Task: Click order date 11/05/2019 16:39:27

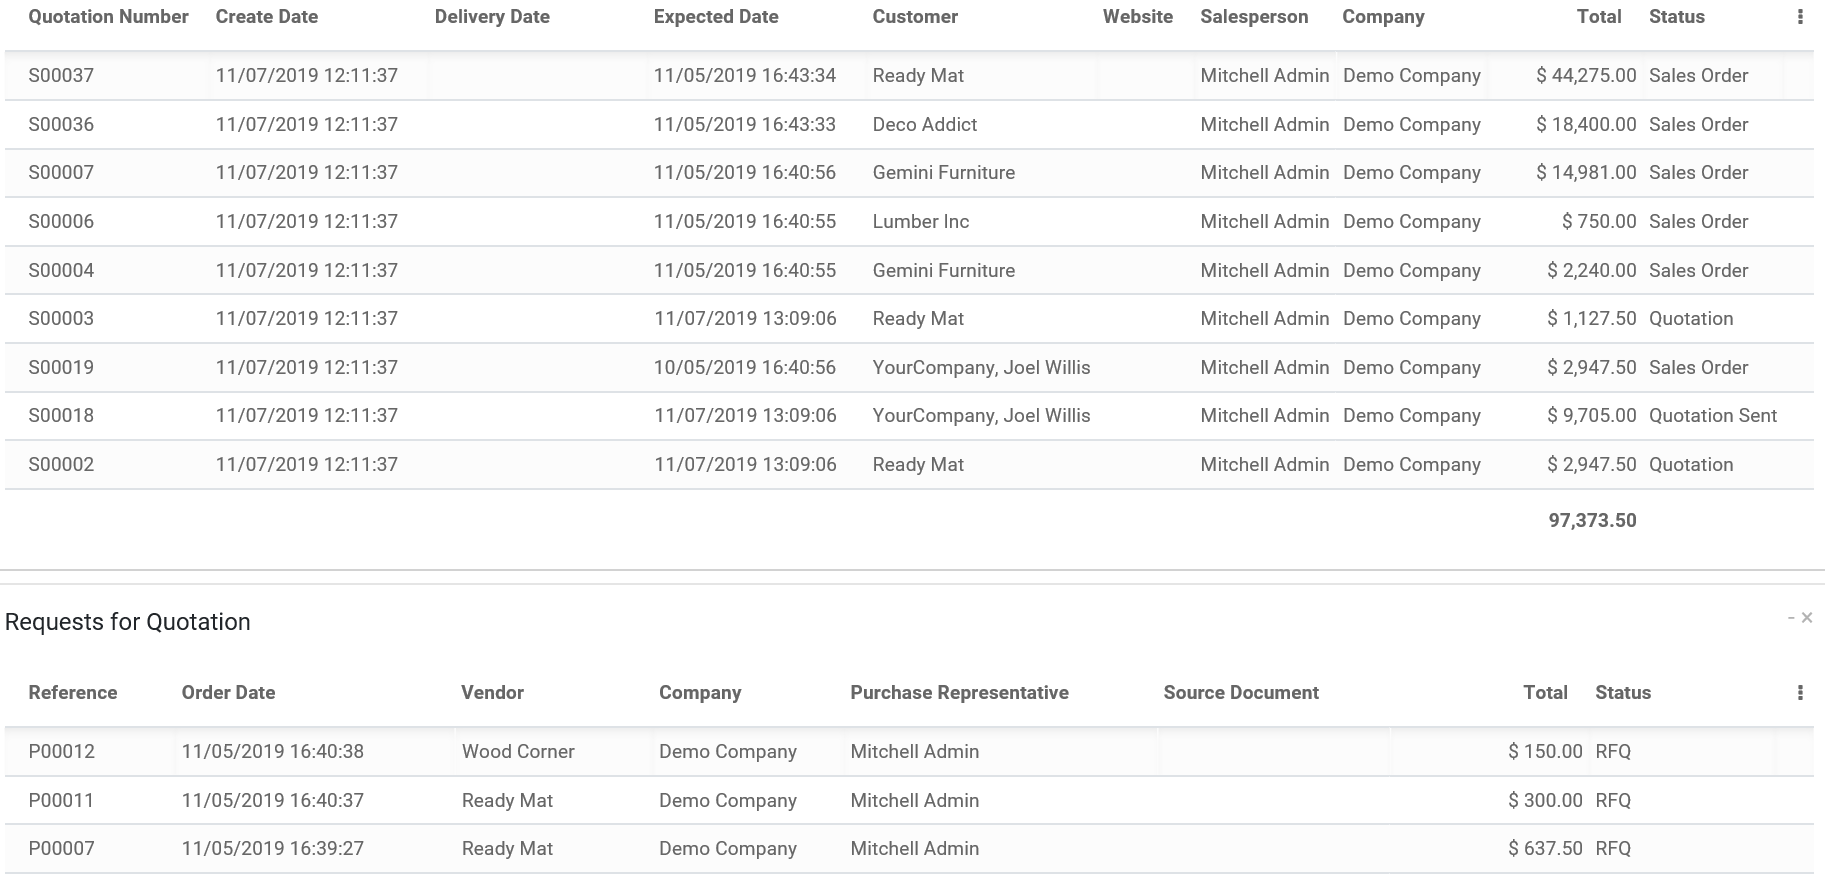Action: pyautogui.click(x=273, y=849)
